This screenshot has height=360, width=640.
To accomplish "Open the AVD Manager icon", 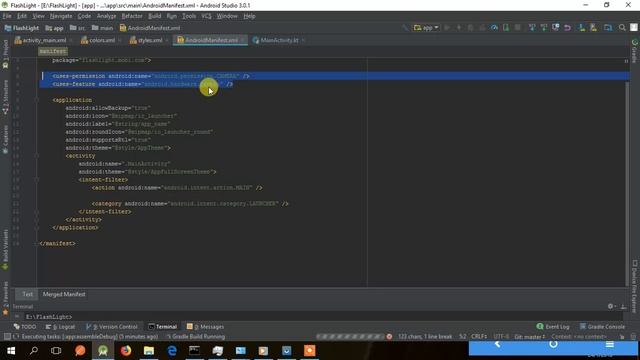I will tap(593, 28).
